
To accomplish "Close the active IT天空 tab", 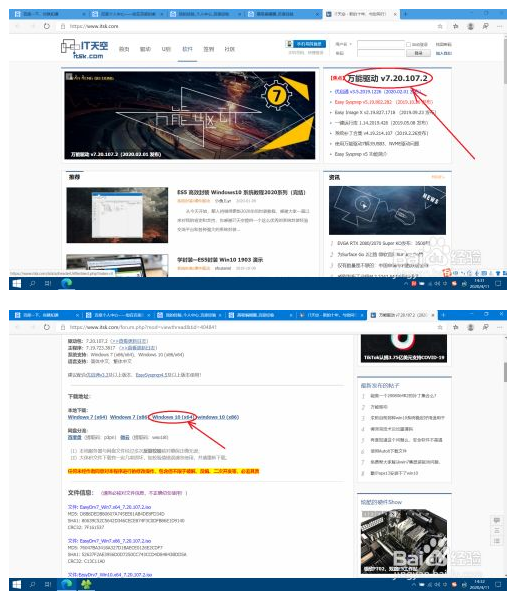I will 395,14.
